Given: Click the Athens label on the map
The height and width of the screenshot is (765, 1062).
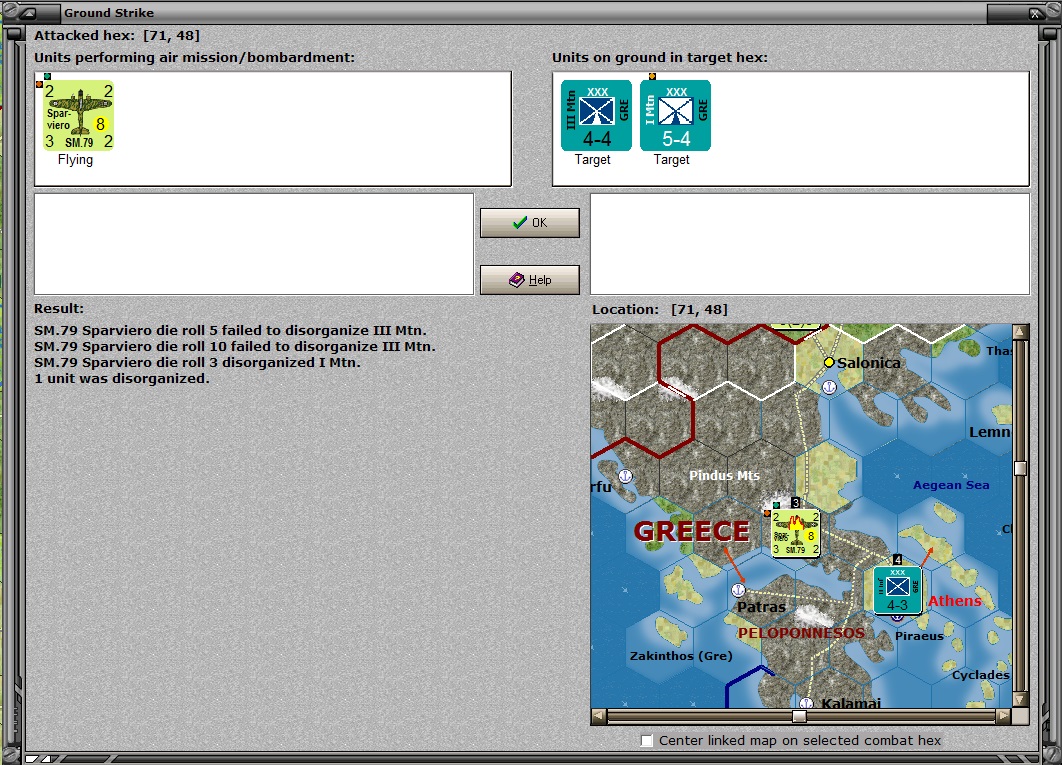Looking at the screenshot, I should [x=954, y=601].
